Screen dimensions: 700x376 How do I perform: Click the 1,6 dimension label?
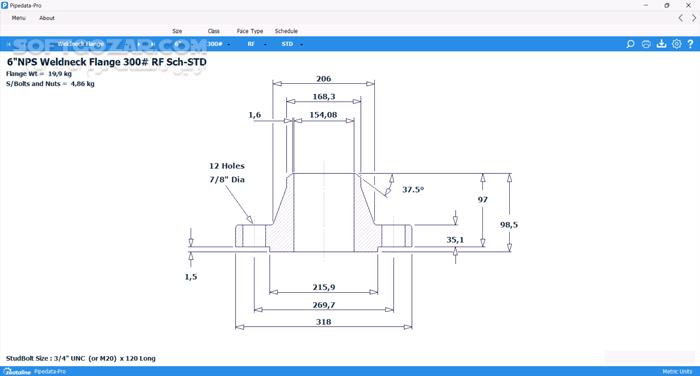pos(254,115)
